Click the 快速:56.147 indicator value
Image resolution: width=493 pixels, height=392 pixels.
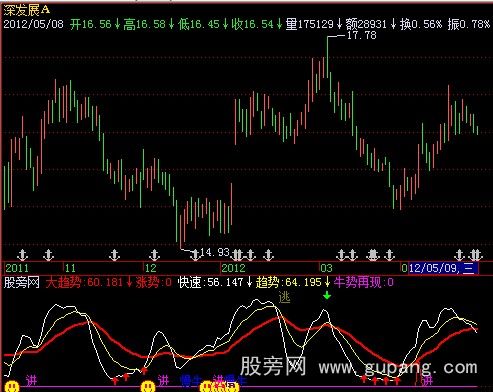pos(211,283)
